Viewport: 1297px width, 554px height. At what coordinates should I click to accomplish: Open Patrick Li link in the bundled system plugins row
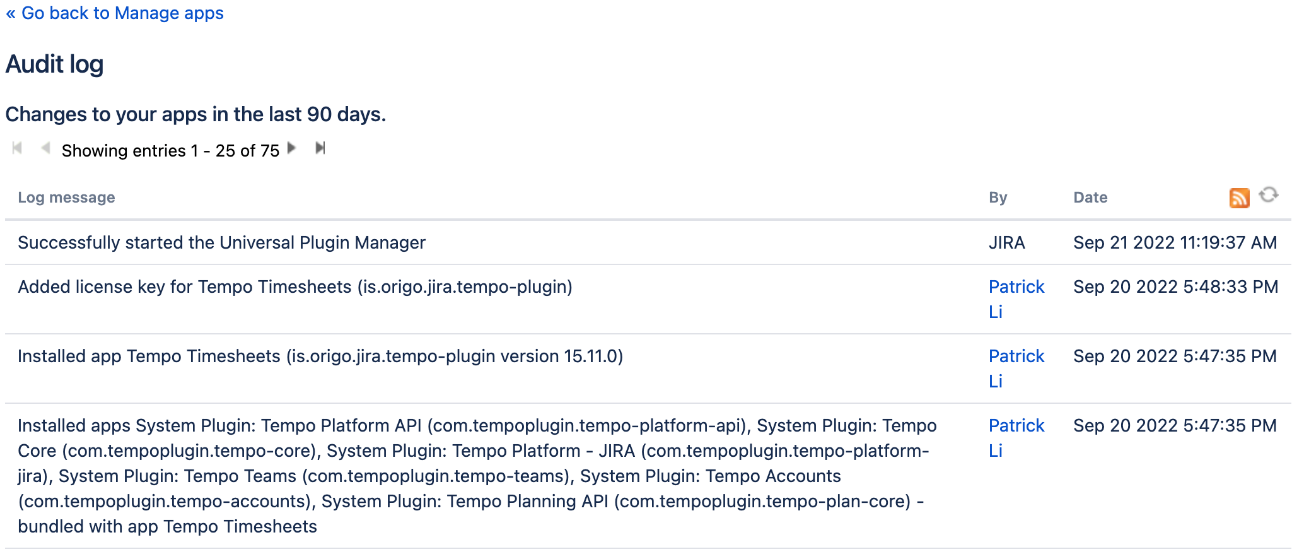point(1016,438)
